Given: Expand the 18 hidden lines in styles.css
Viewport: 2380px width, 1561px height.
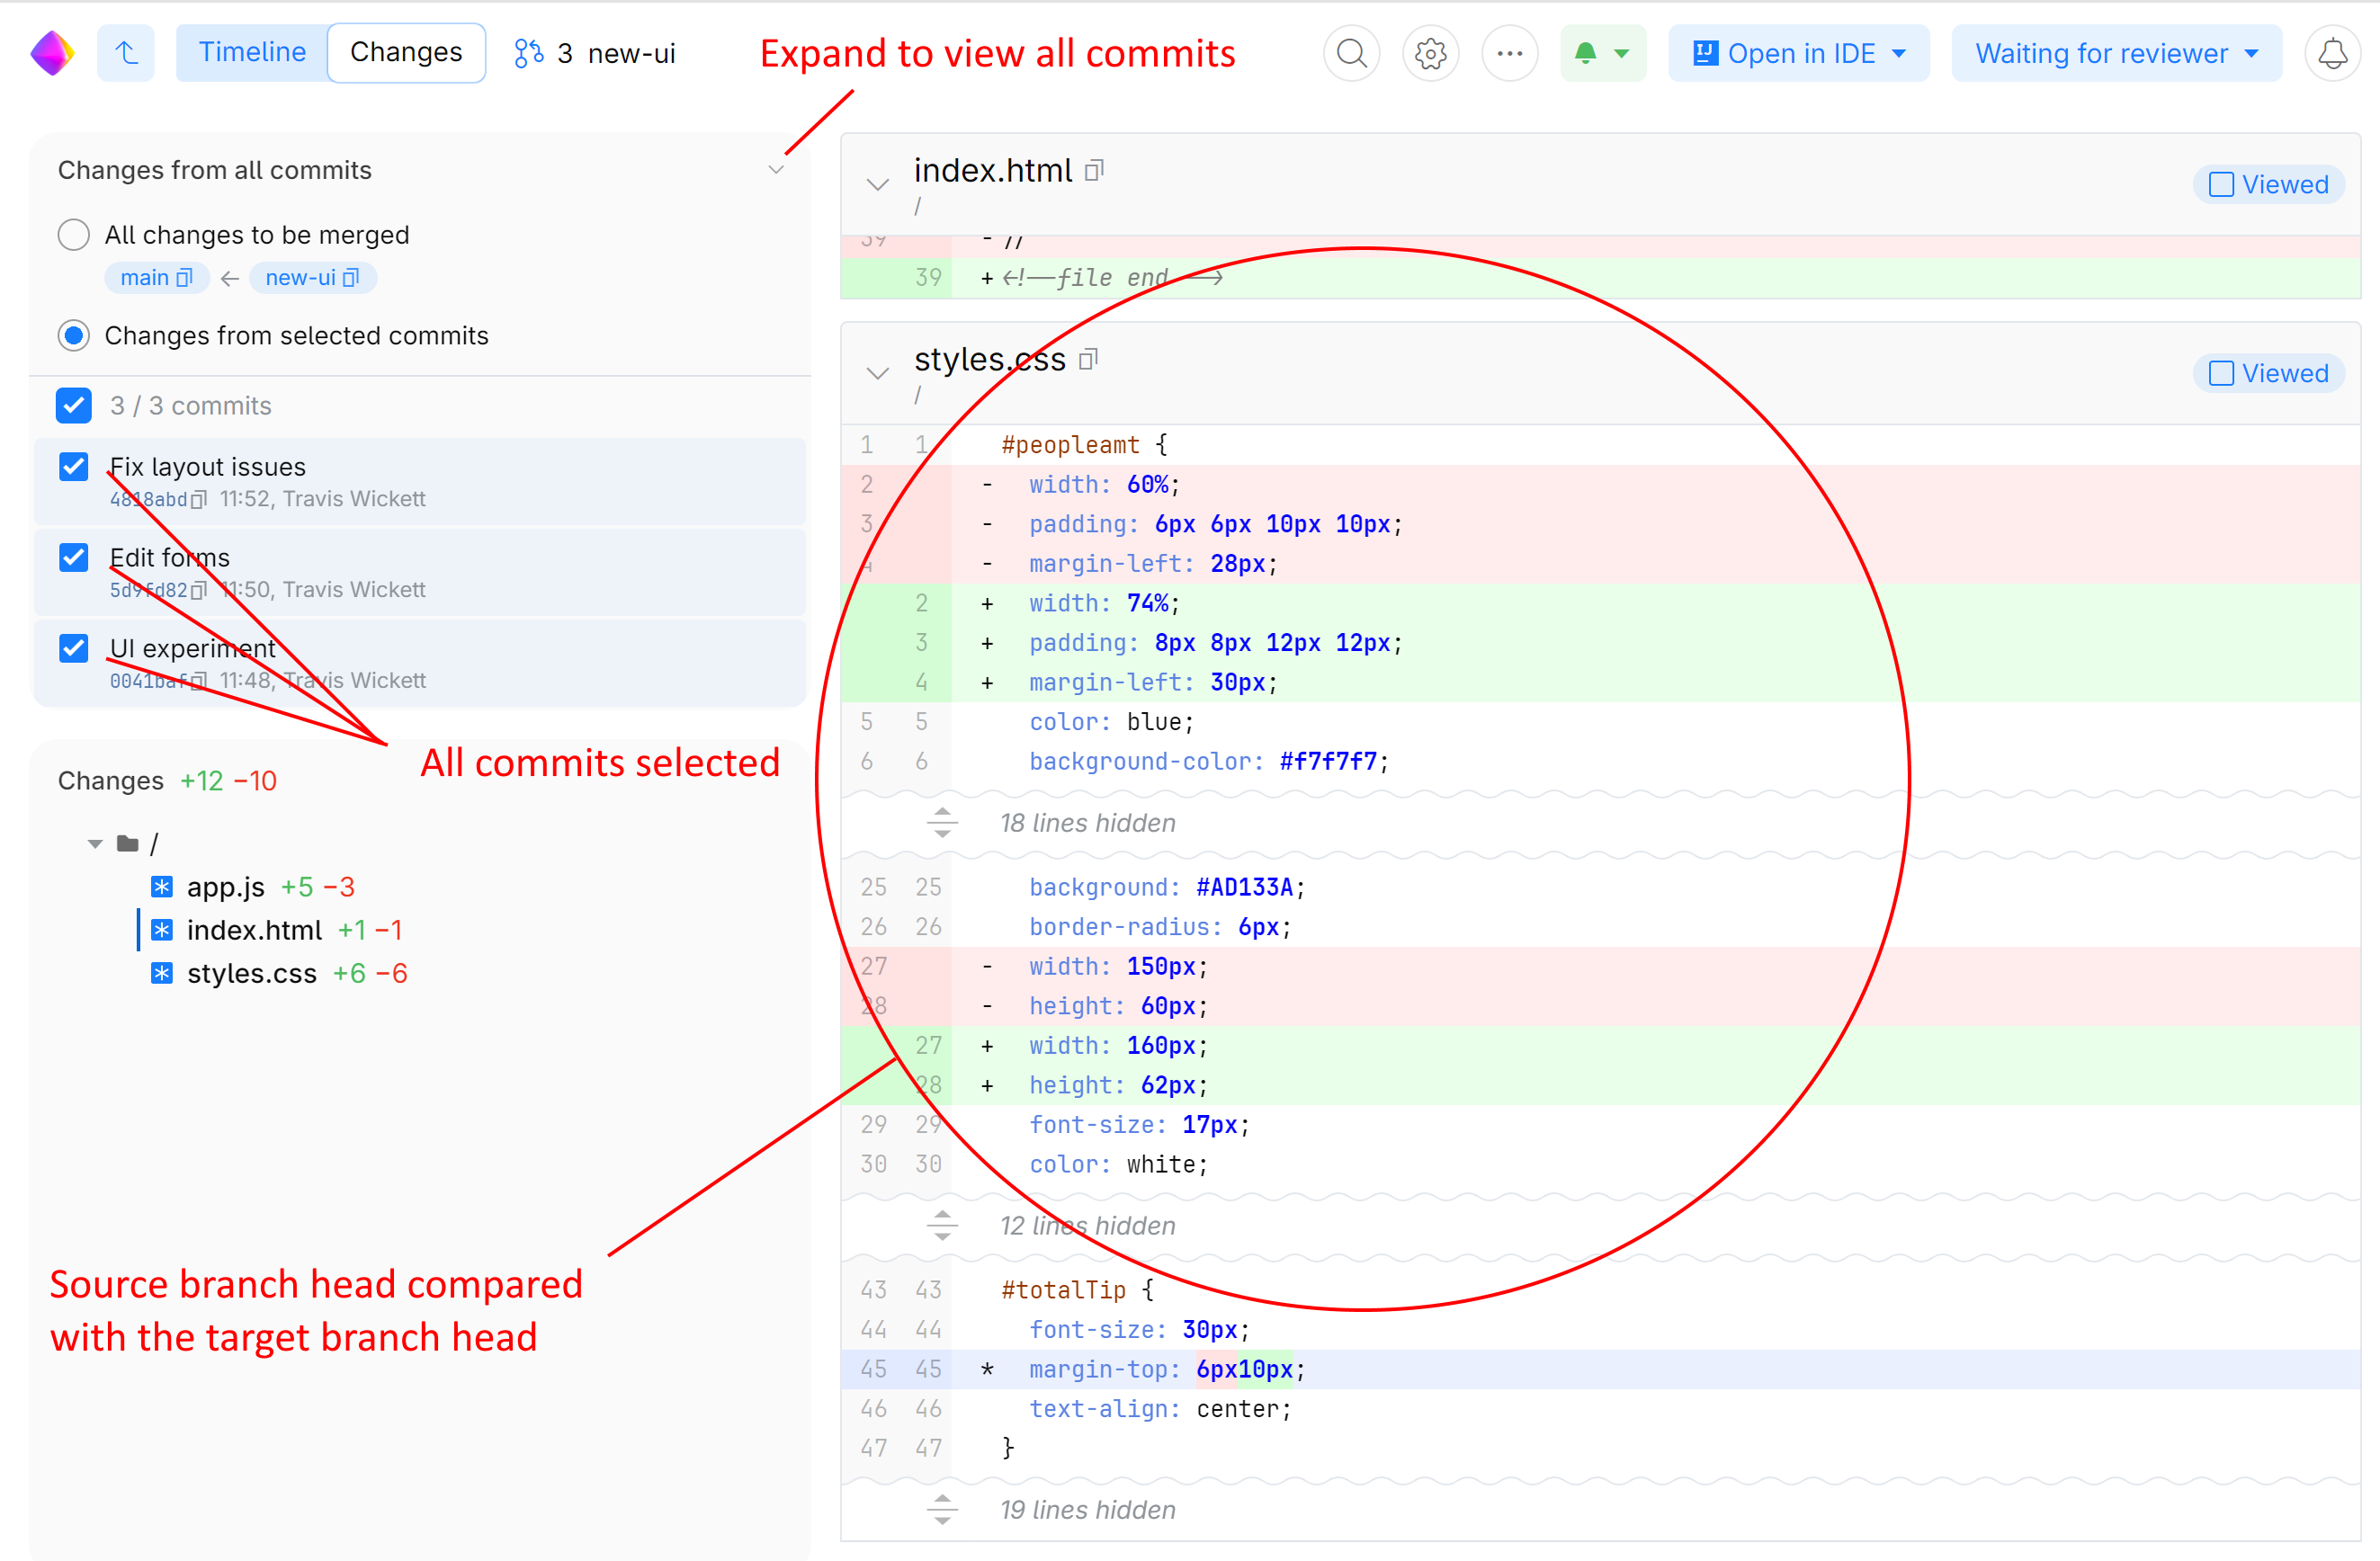Looking at the screenshot, I should 942,822.
